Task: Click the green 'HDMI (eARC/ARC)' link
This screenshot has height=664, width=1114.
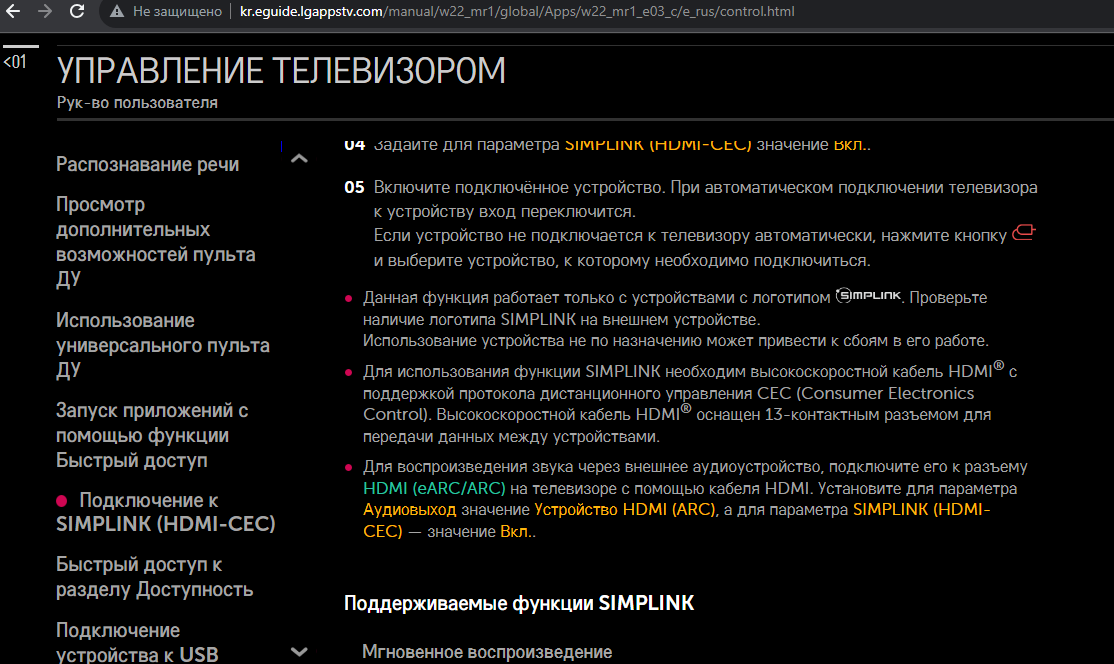Action: (x=436, y=489)
